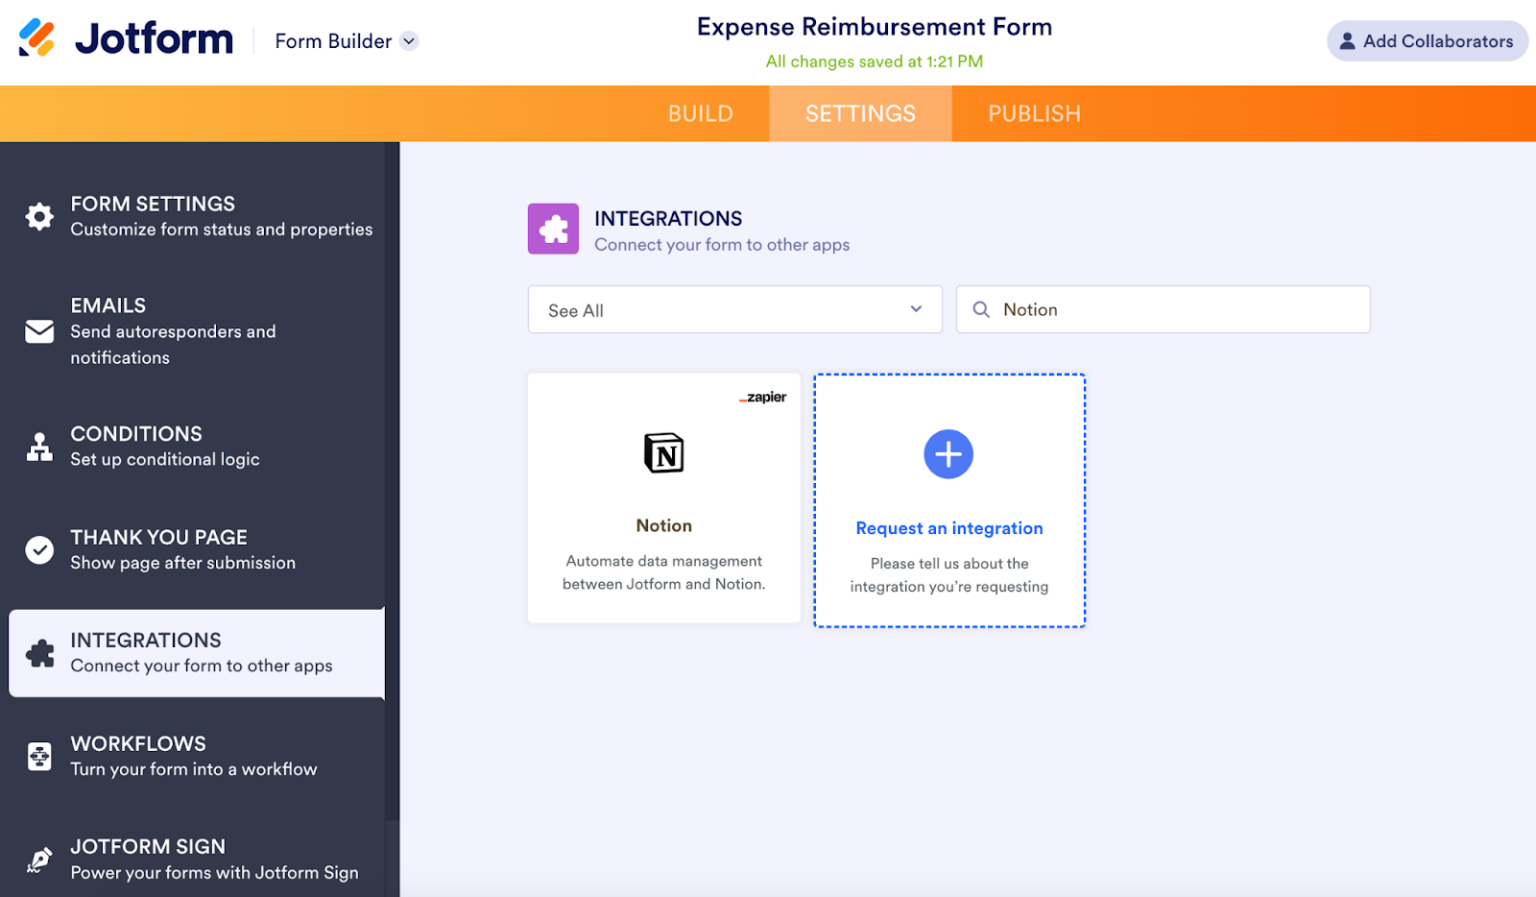Open the Emails envelope icon
This screenshot has height=897, width=1536.
point(39,331)
